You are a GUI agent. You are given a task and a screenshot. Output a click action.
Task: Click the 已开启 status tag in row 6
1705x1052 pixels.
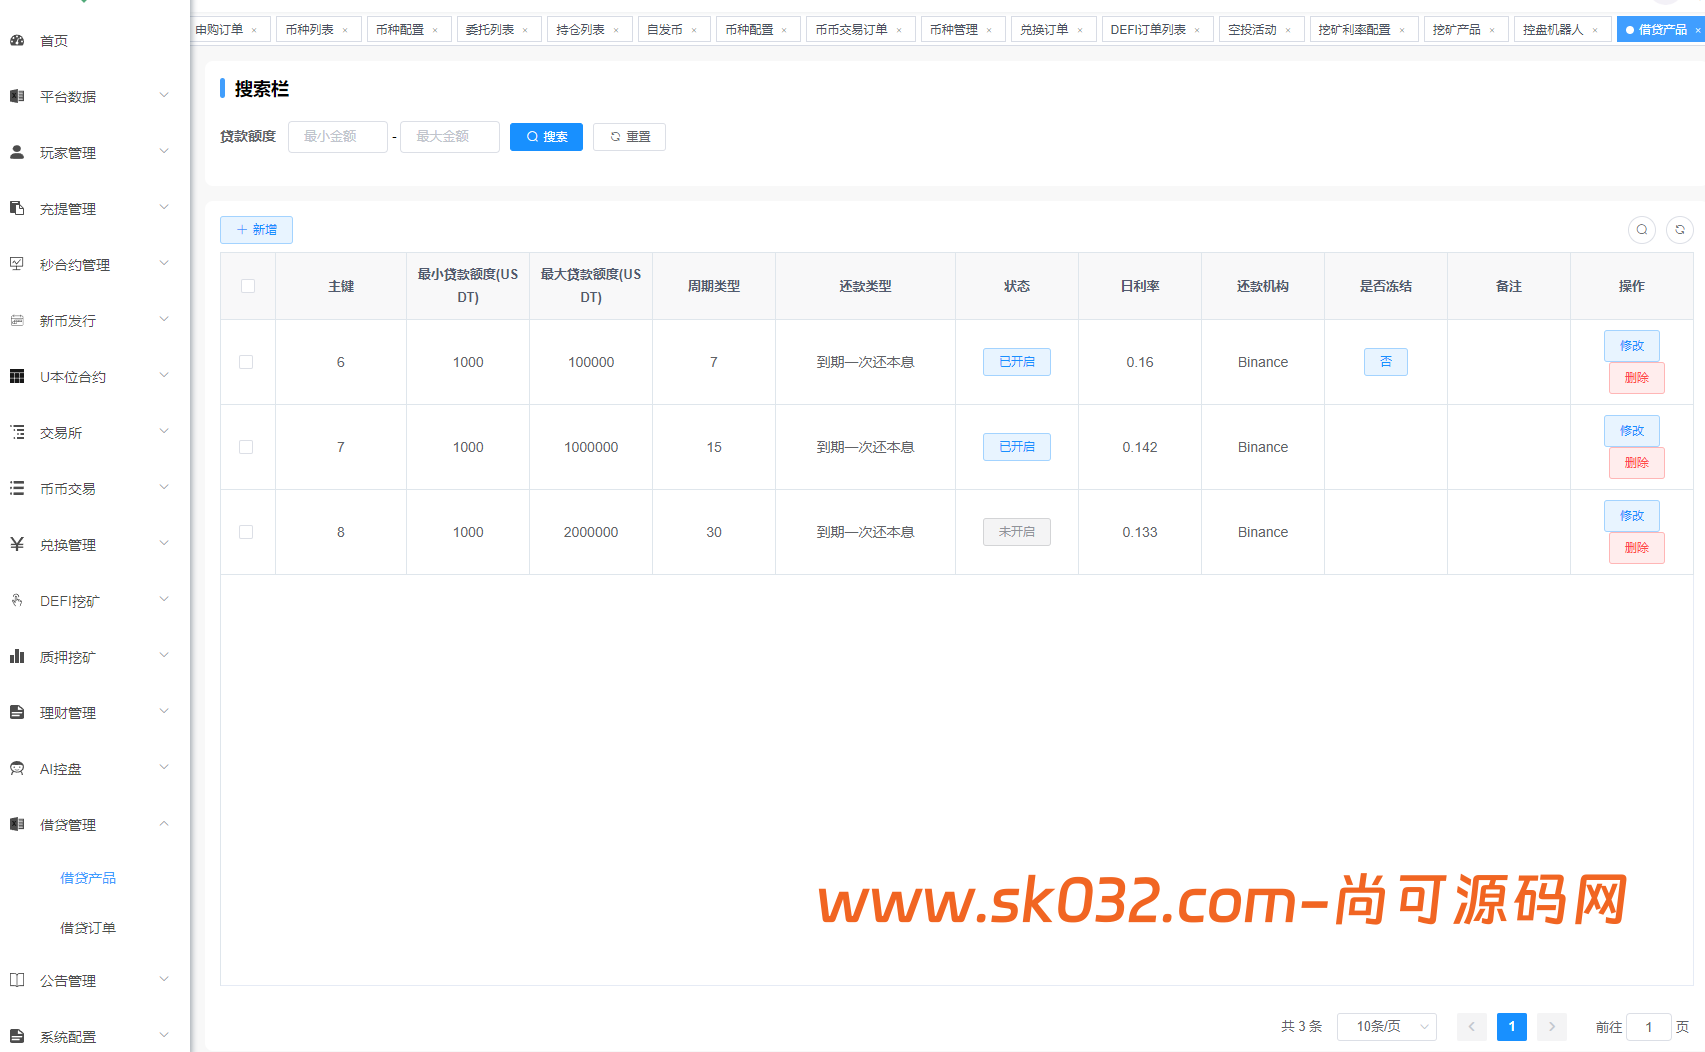tap(1017, 362)
